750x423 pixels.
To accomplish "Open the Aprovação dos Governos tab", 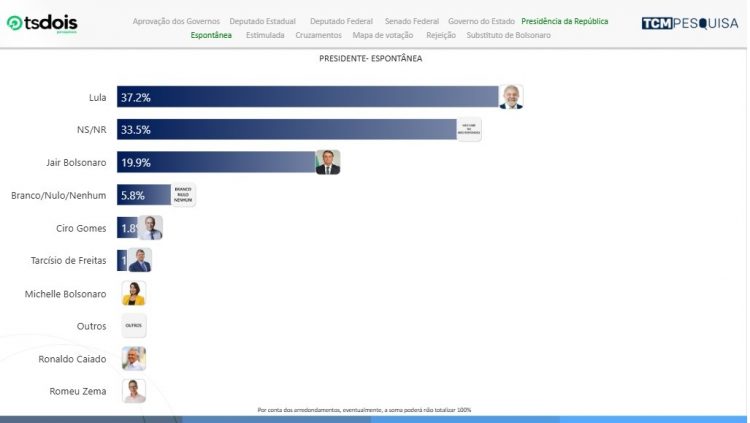I will pos(177,21).
